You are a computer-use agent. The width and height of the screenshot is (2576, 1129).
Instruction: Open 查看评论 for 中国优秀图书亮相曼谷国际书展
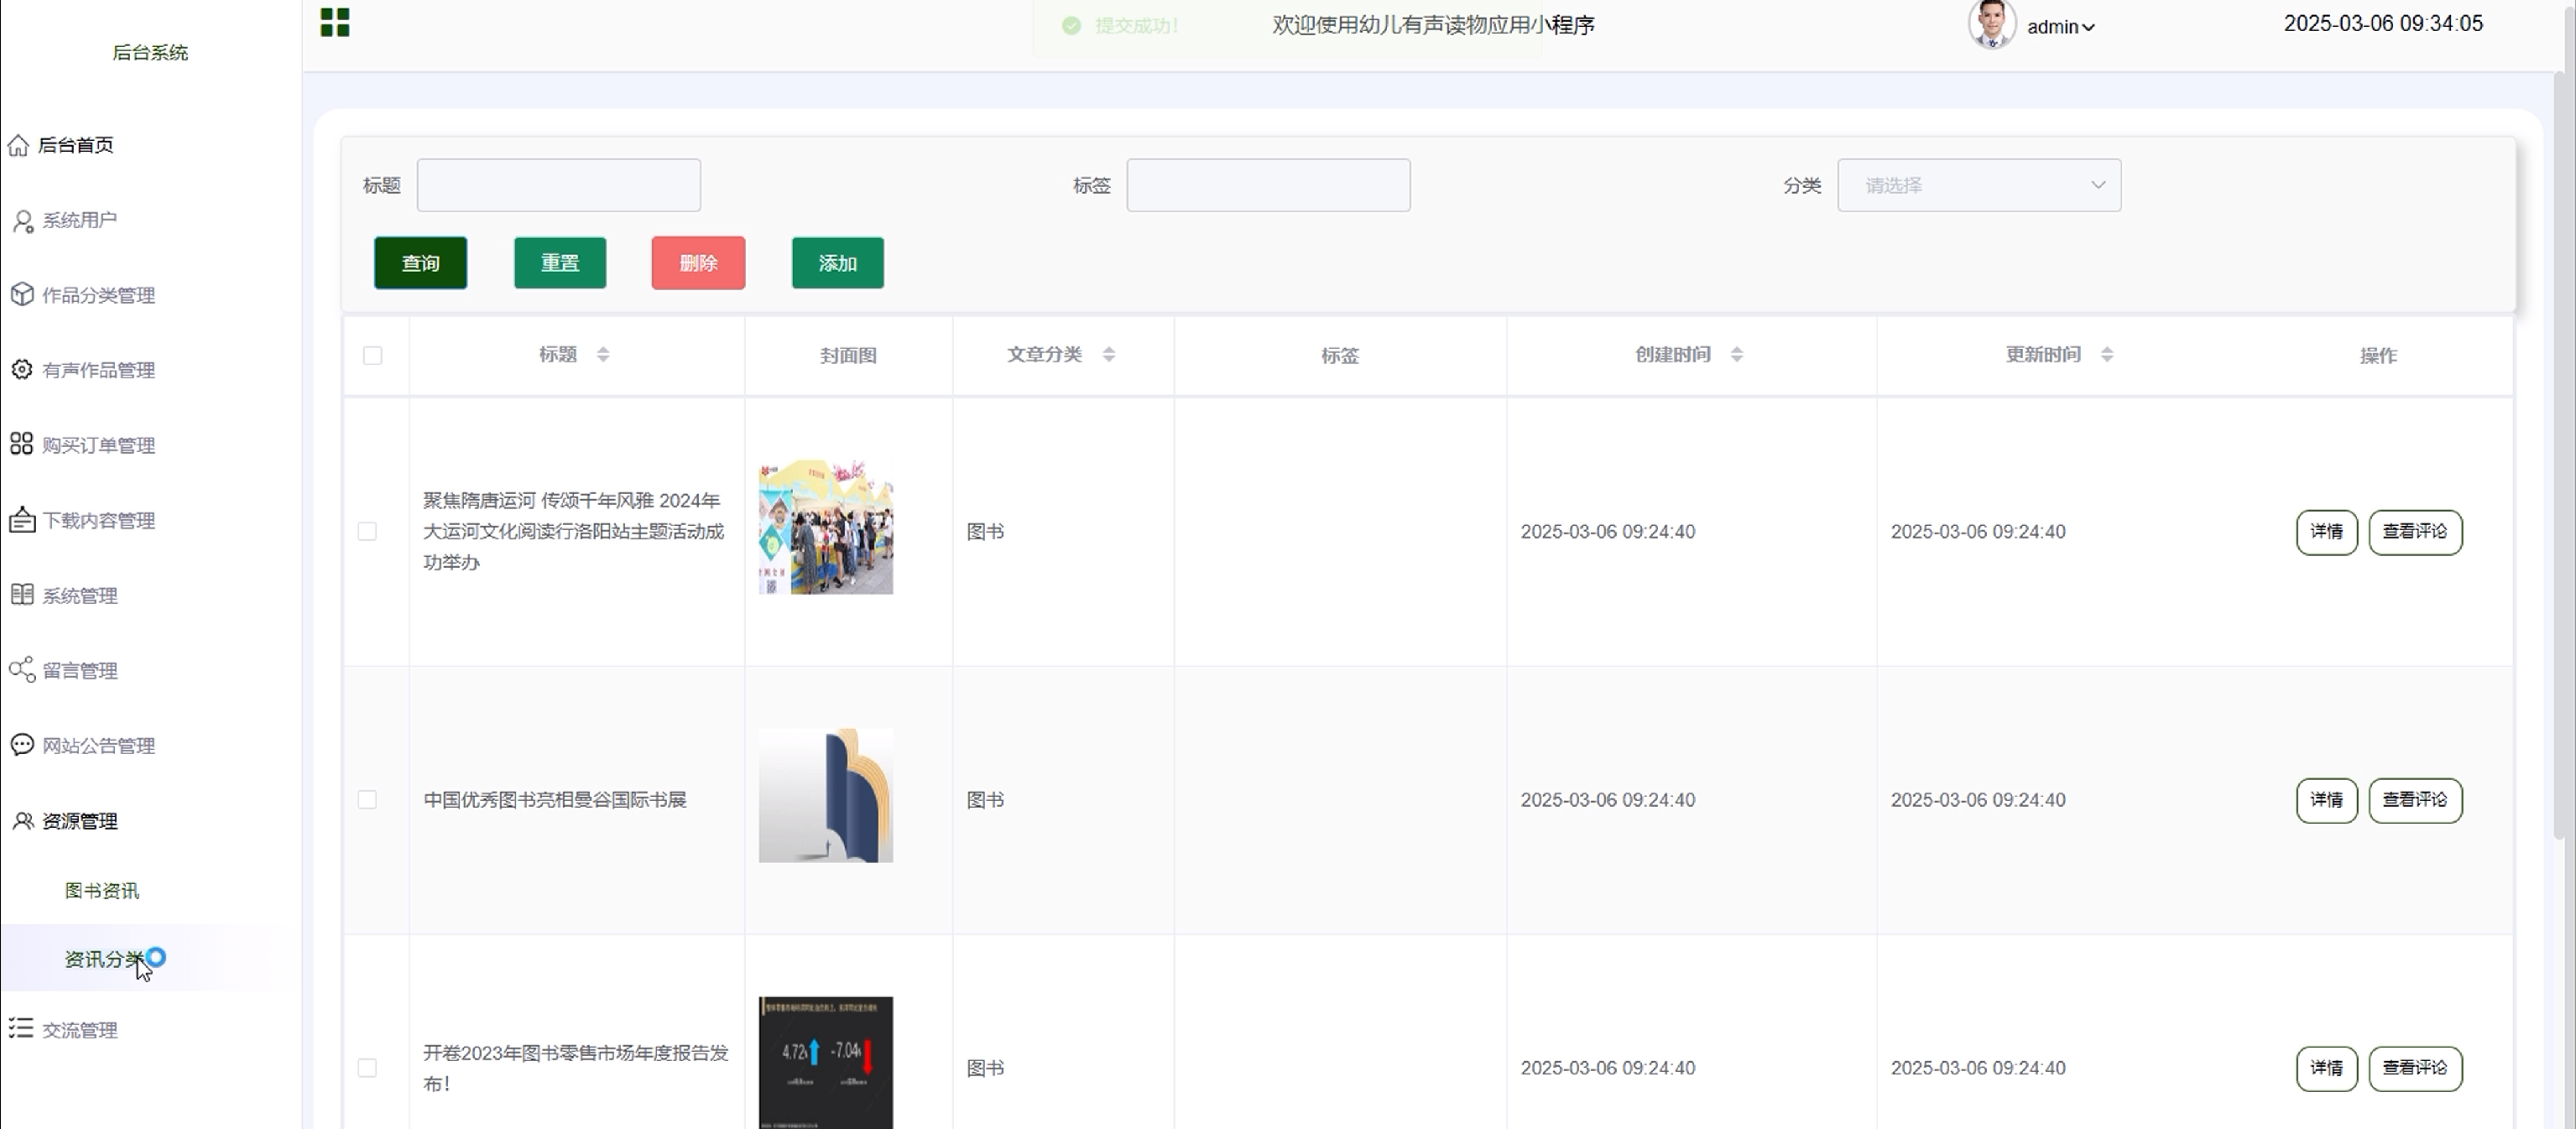(2415, 800)
